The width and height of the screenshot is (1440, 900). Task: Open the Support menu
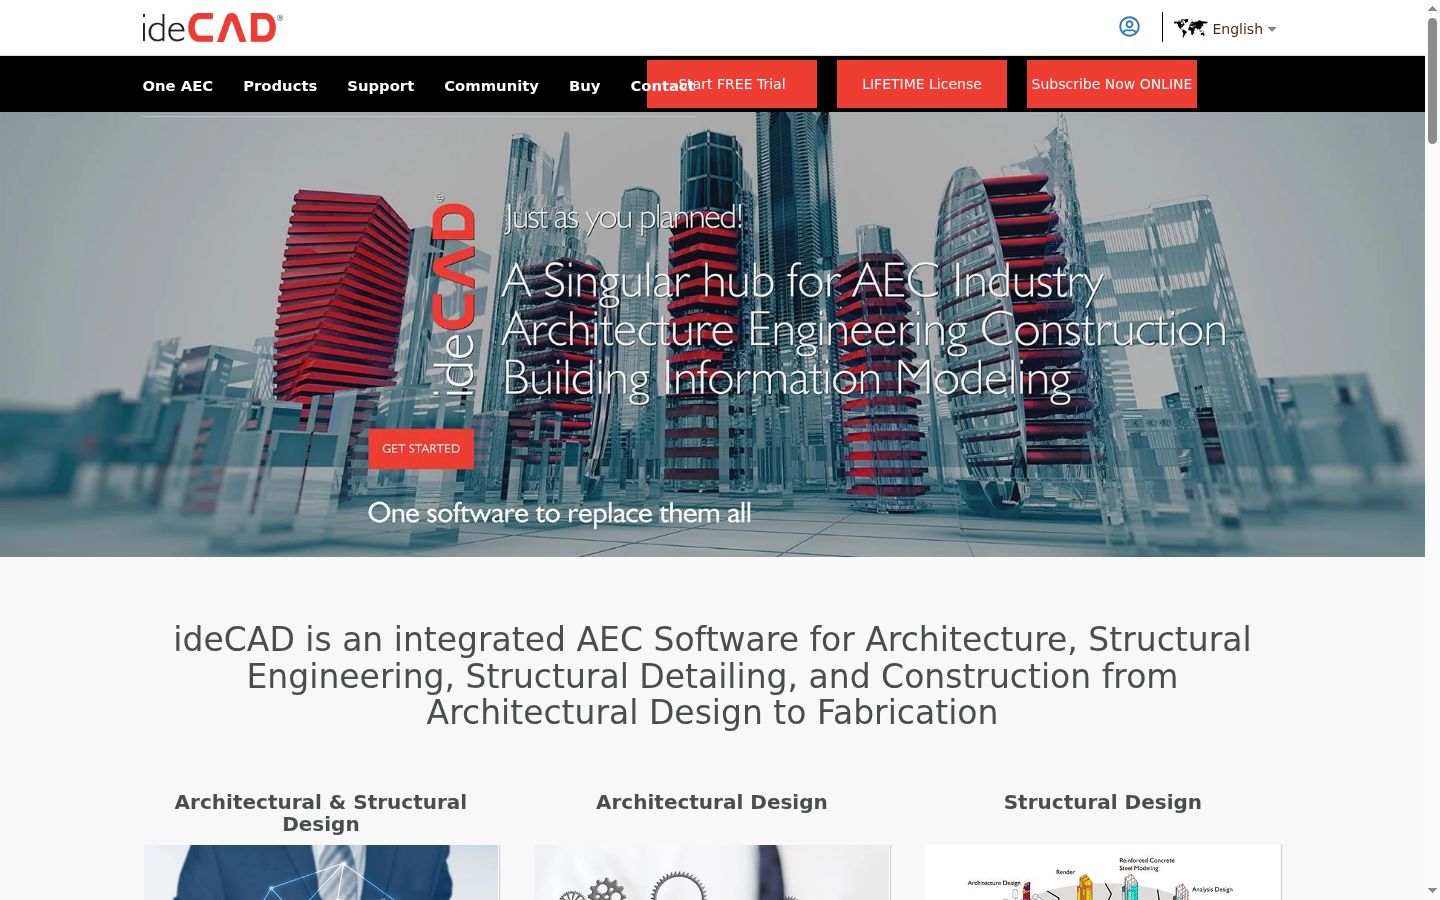381,86
